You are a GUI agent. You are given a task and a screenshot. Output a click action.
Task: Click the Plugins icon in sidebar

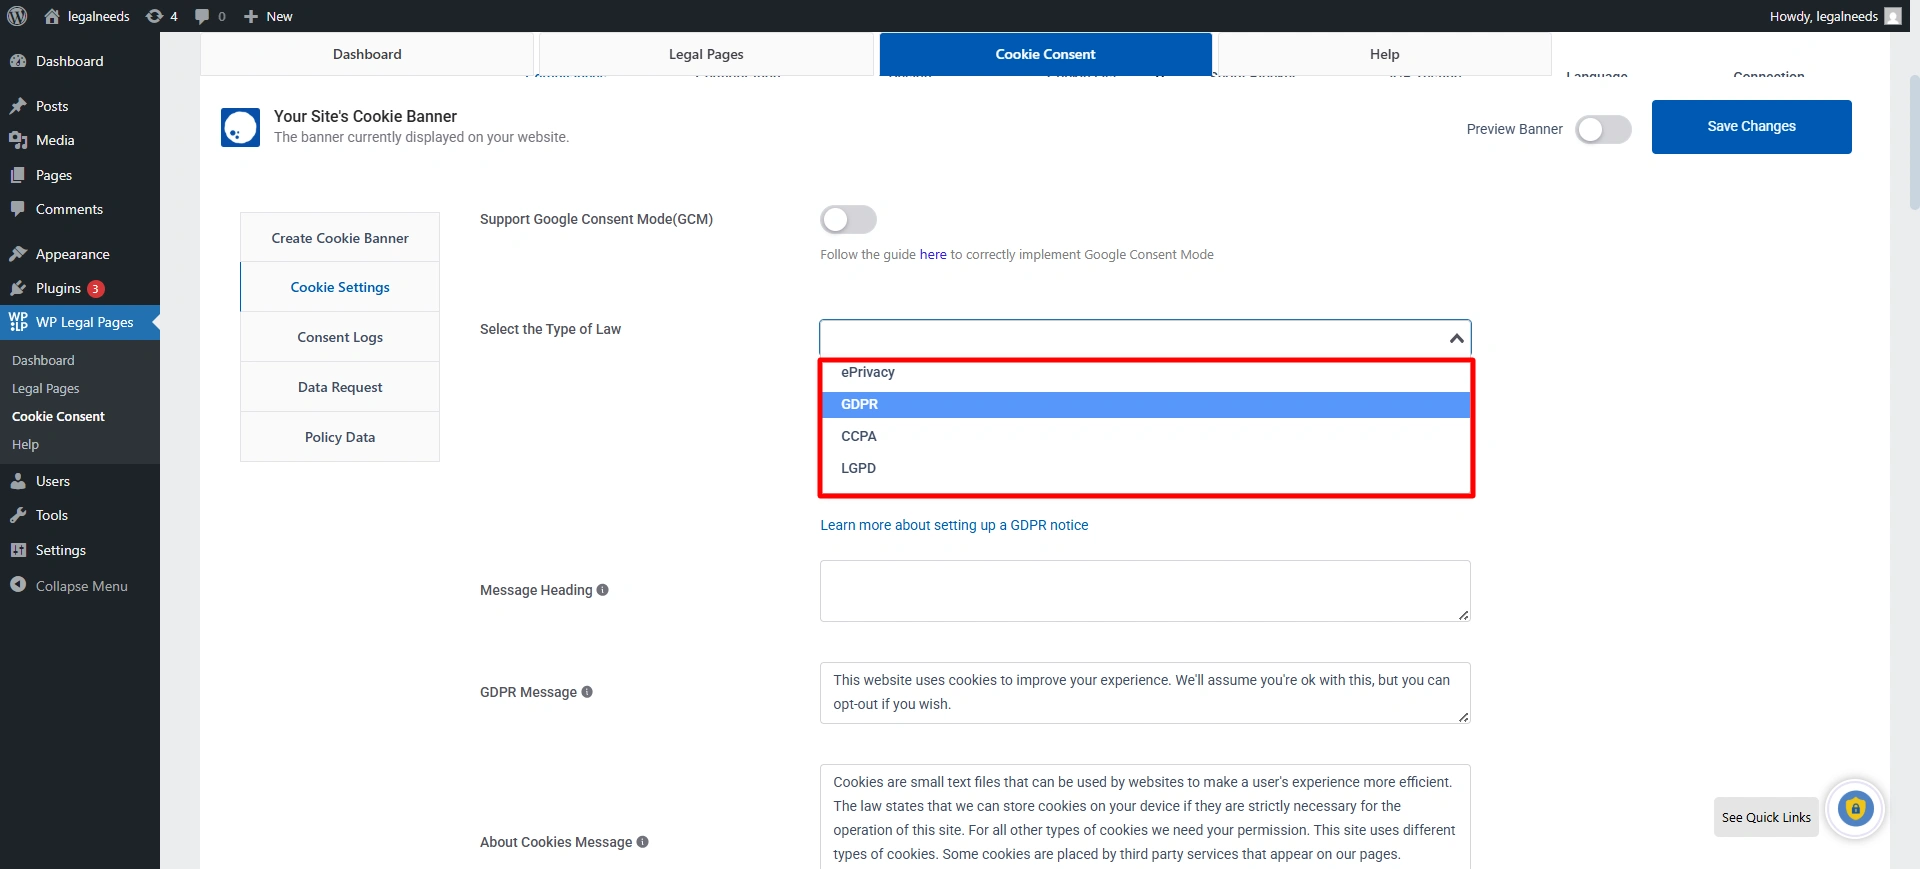18,288
